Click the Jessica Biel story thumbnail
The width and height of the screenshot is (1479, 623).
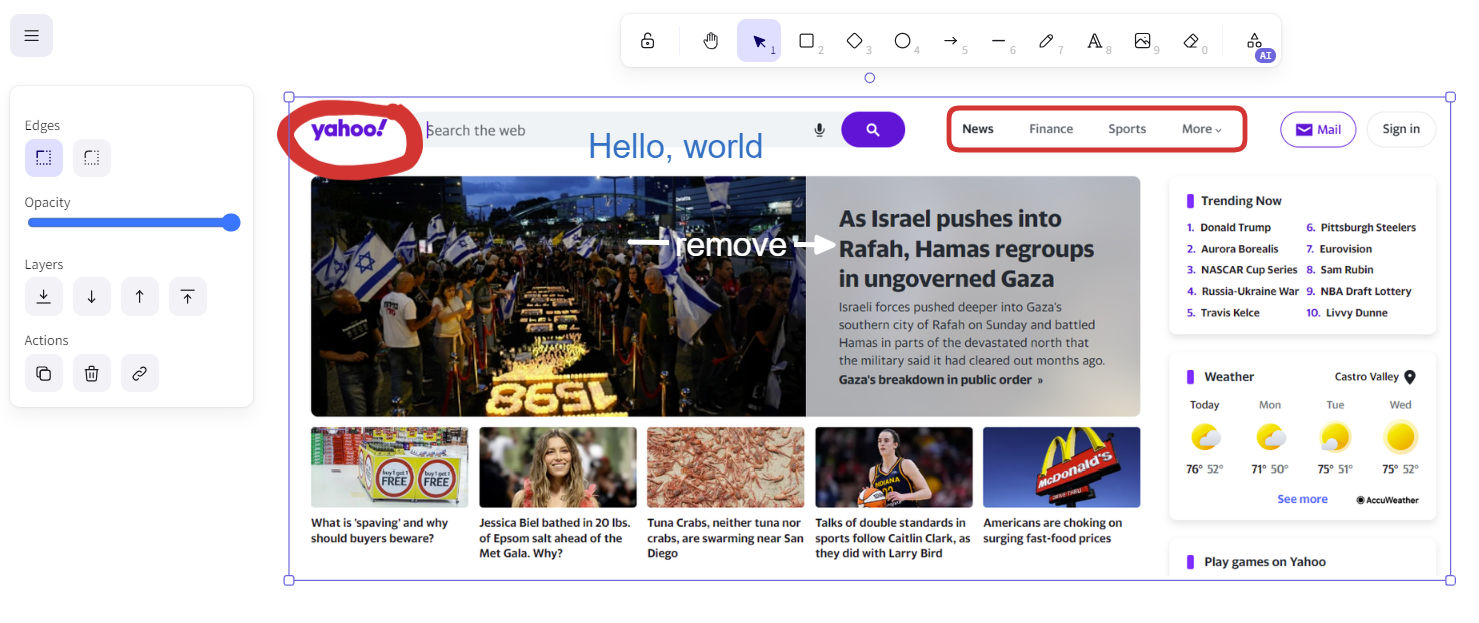coord(558,467)
